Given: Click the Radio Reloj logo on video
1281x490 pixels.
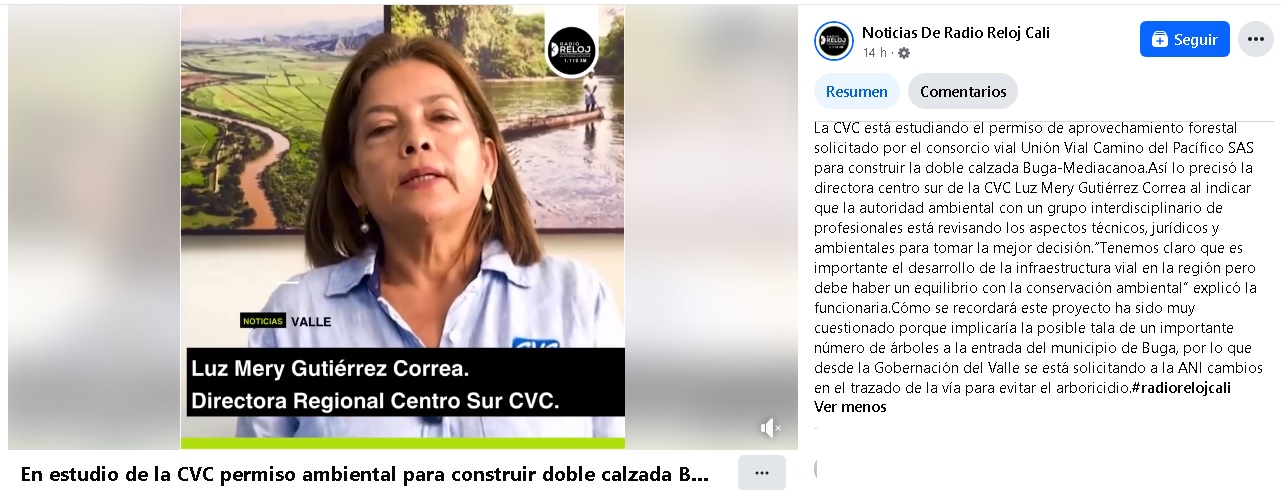Looking at the screenshot, I should [571, 50].
